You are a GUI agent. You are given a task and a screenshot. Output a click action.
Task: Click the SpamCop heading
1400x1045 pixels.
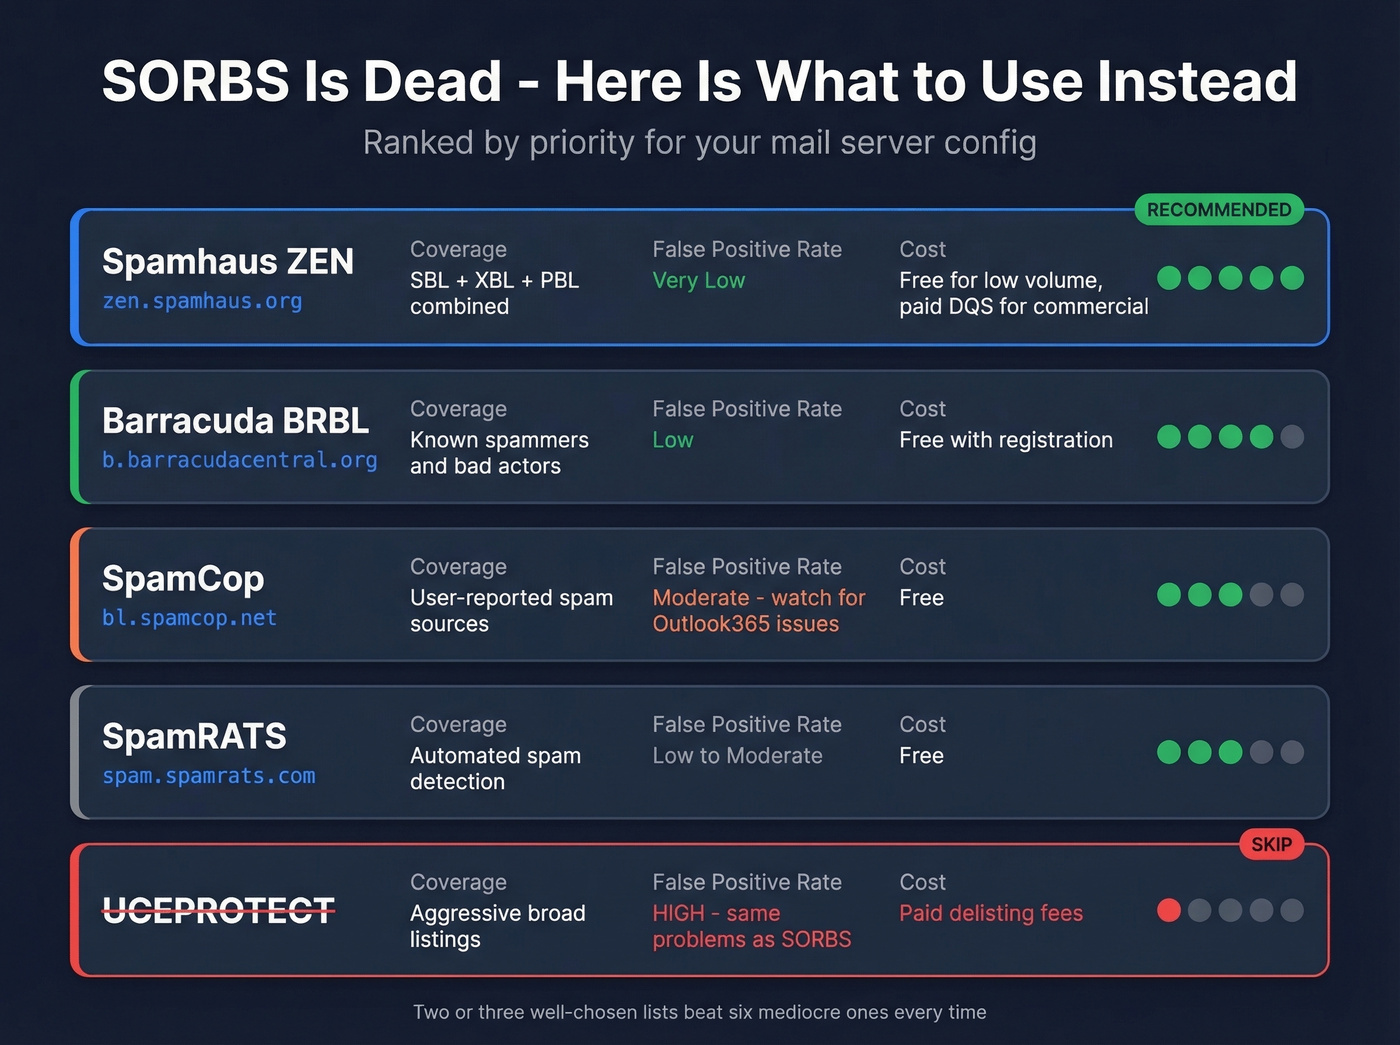[x=183, y=578]
